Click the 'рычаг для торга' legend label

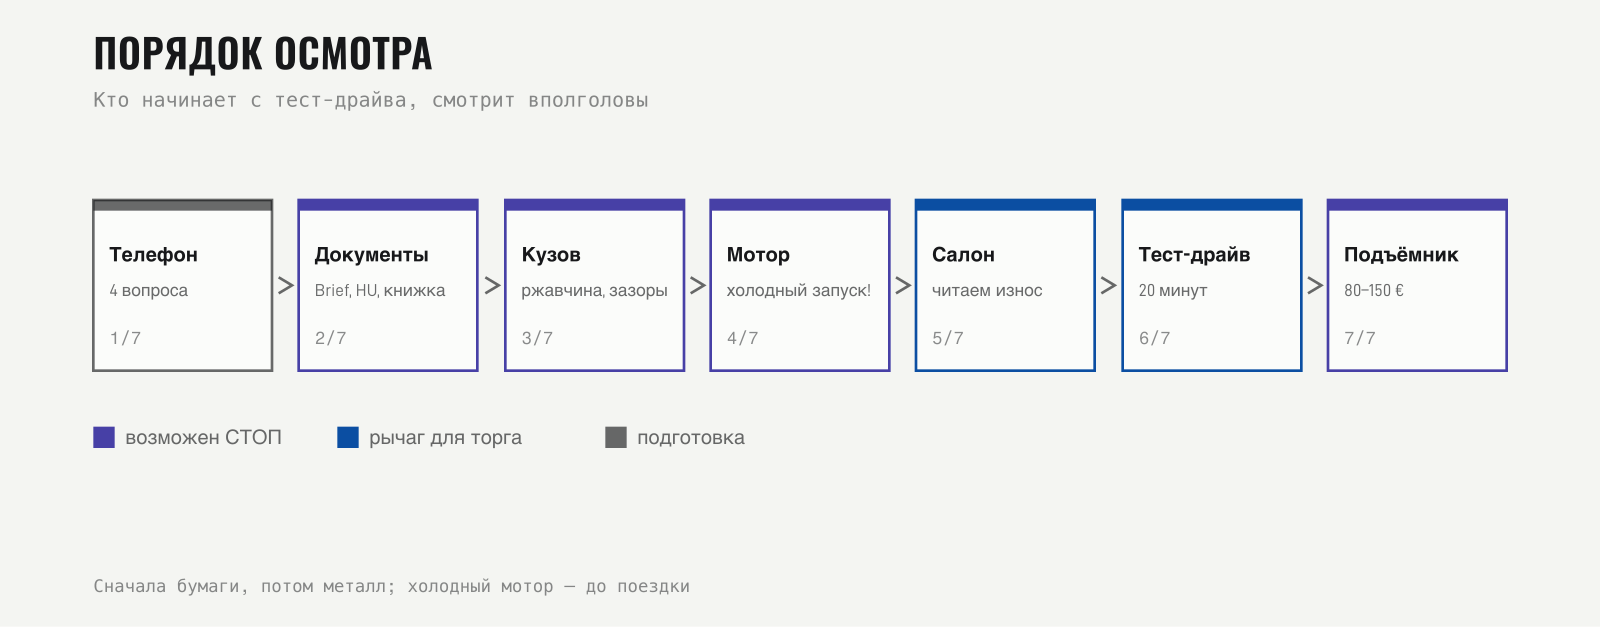coord(445,438)
